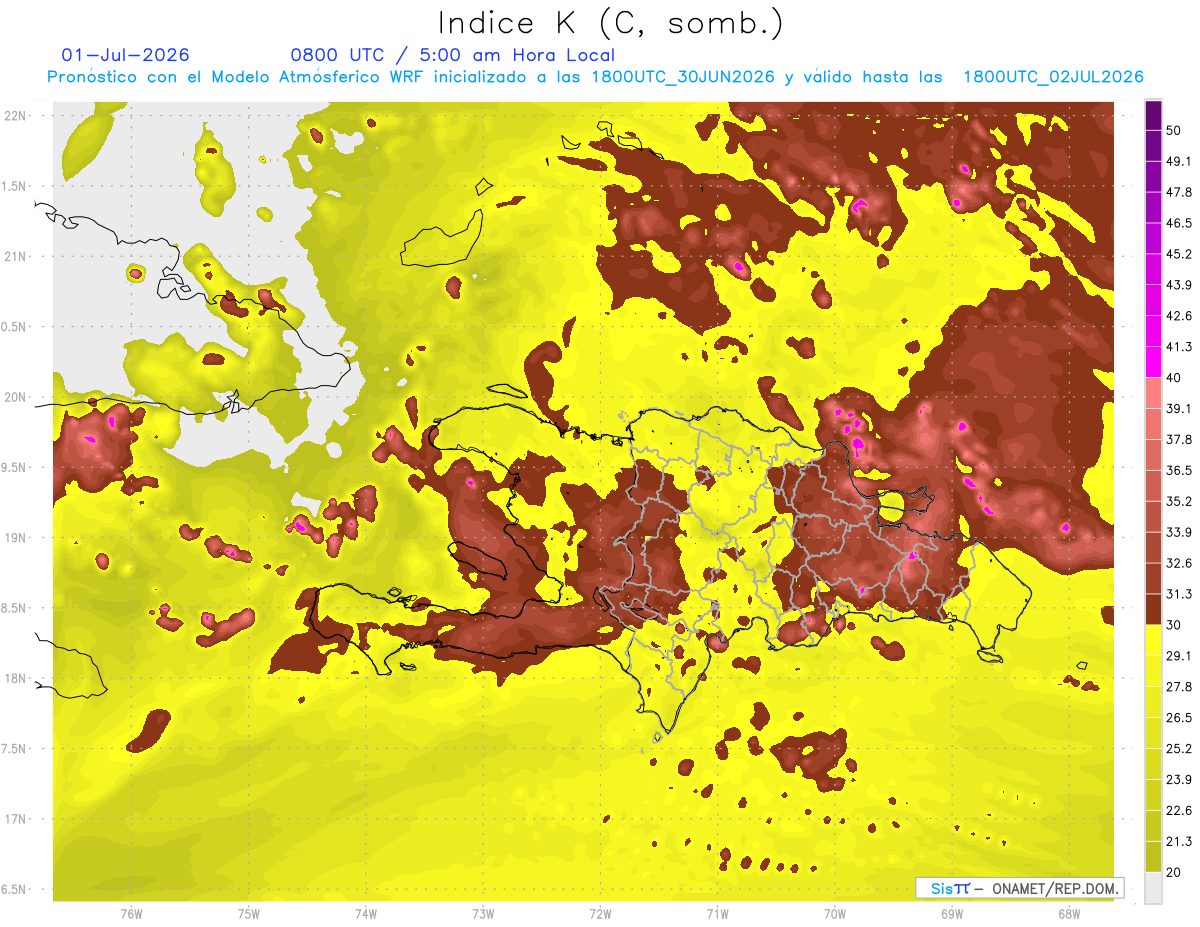
Task: Click the WRF forecast description line starting Pronóstico
Action: tap(595, 77)
